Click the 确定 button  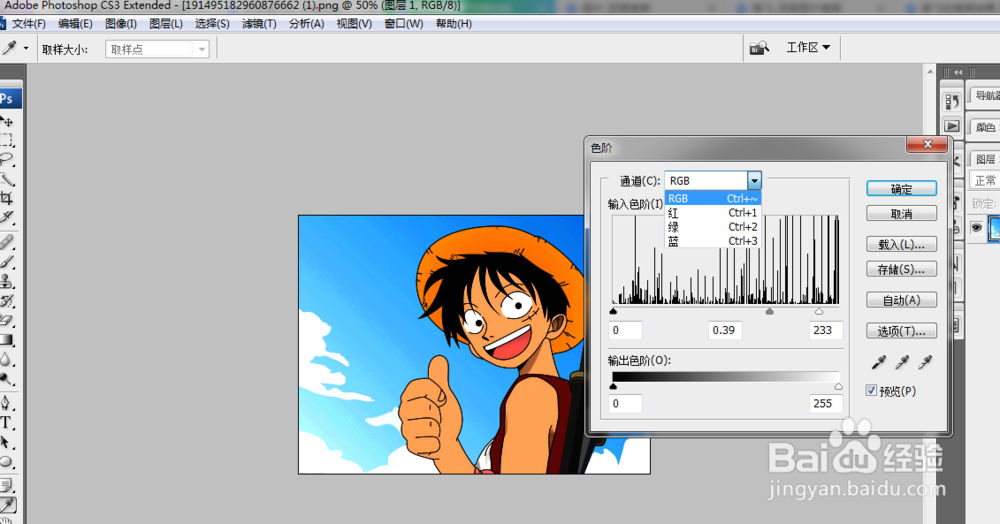(x=901, y=189)
